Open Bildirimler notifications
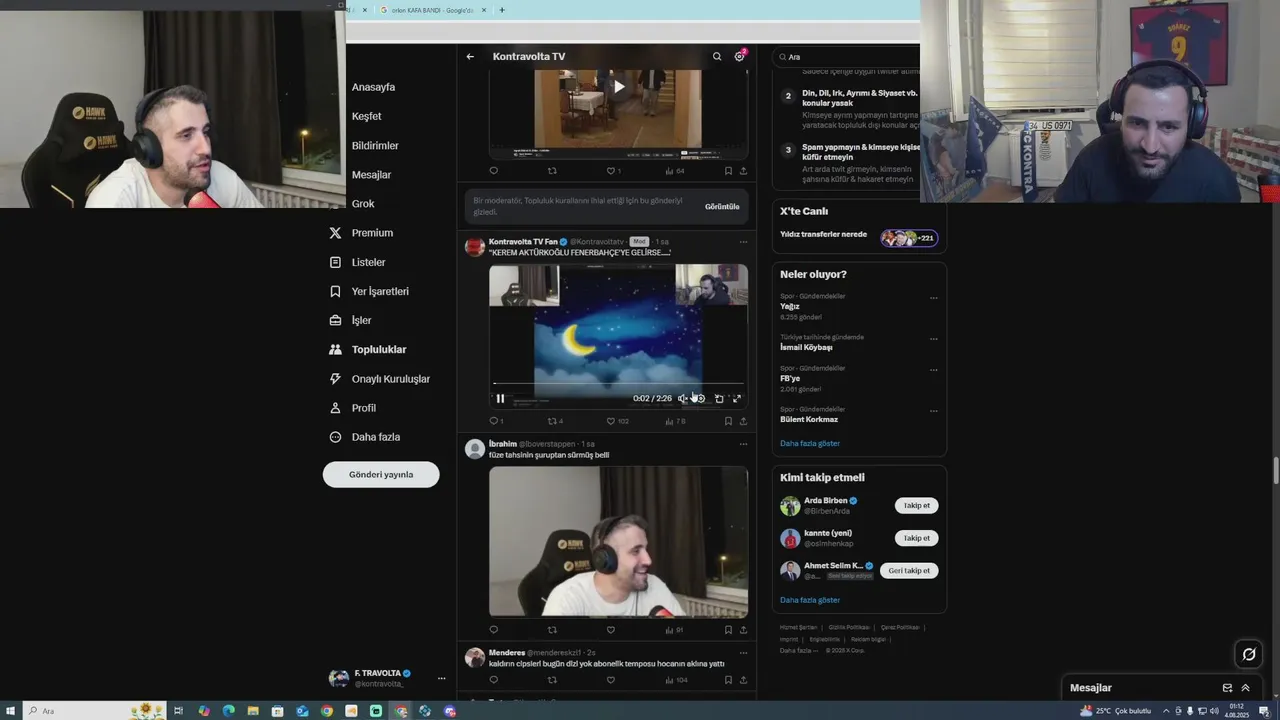This screenshot has width=1280, height=720. 375,145
